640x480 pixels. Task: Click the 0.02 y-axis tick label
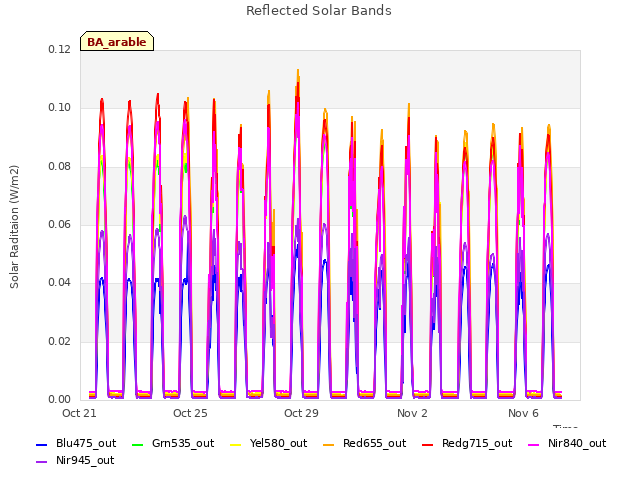[x=60, y=341]
